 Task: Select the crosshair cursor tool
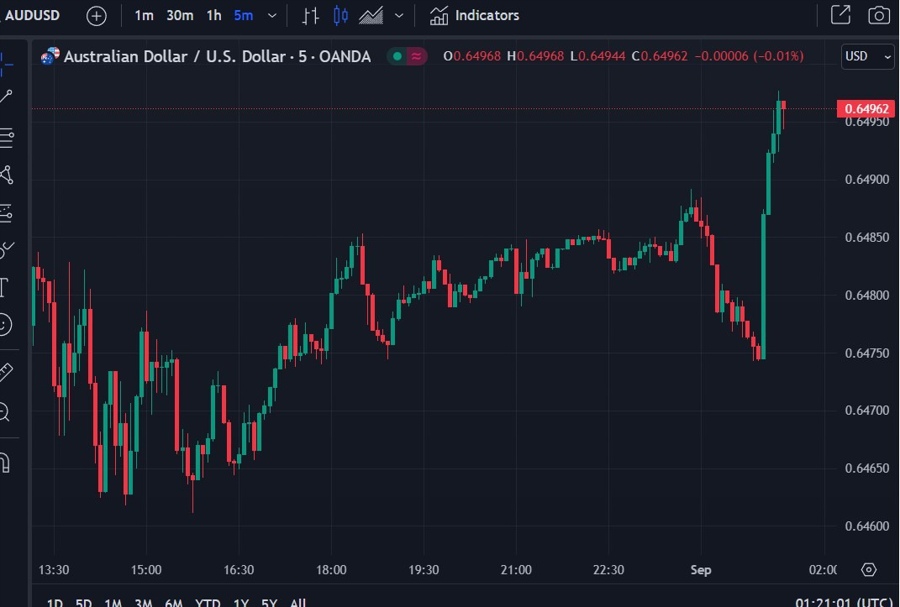point(6,63)
